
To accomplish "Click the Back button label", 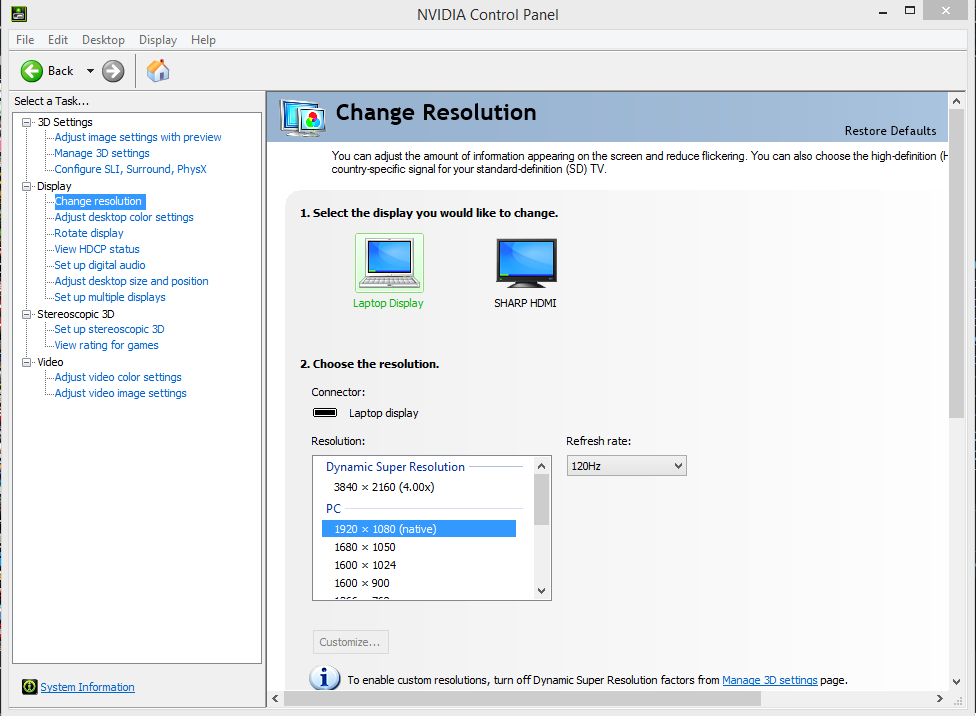I will pos(60,71).
